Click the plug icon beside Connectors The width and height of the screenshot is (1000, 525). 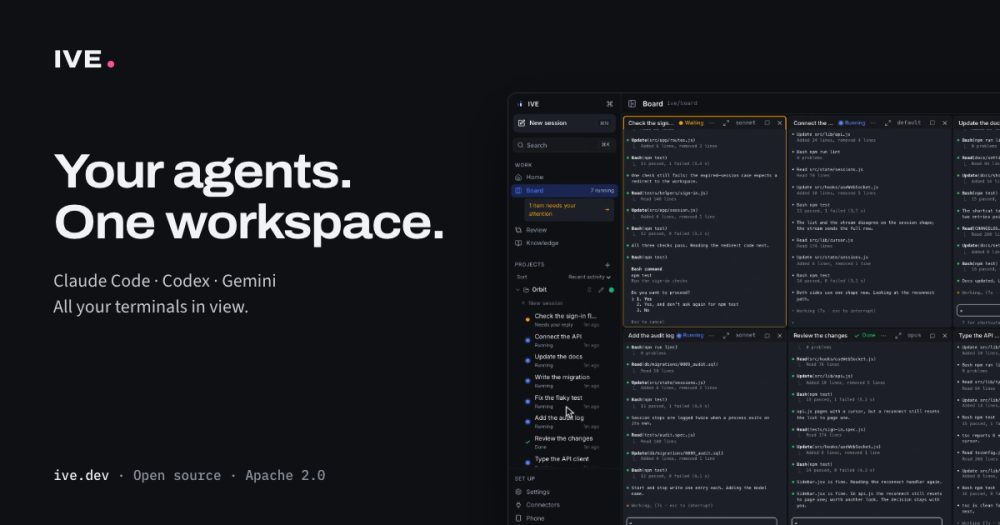pyautogui.click(x=518, y=505)
